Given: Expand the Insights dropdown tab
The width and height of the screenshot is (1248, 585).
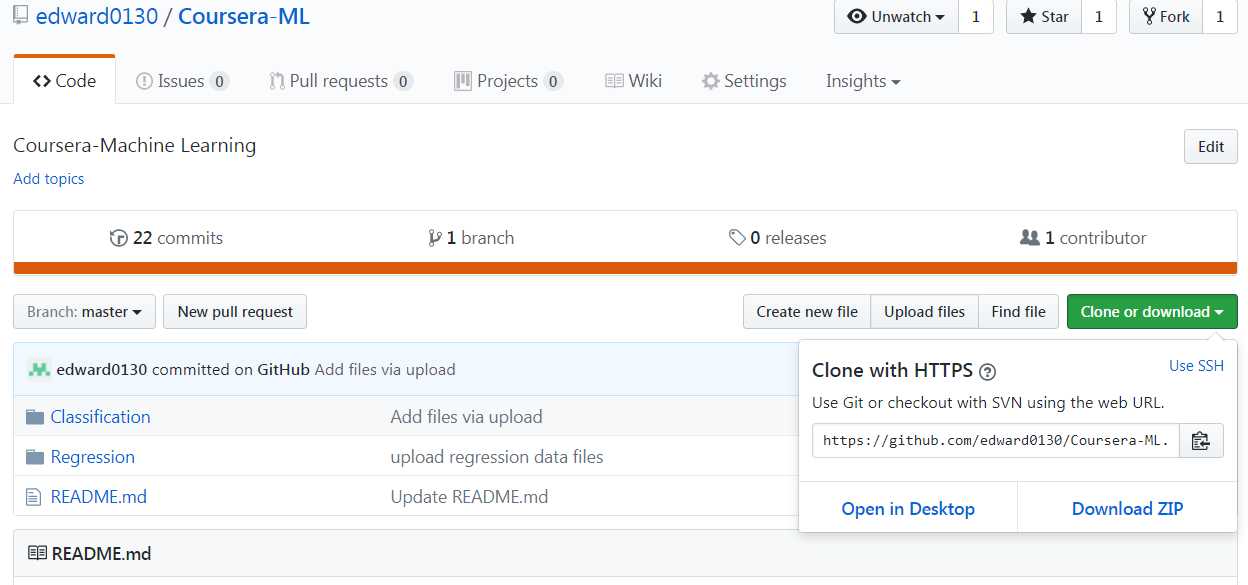Looking at the screenshot, I should (x=863, y=81).
